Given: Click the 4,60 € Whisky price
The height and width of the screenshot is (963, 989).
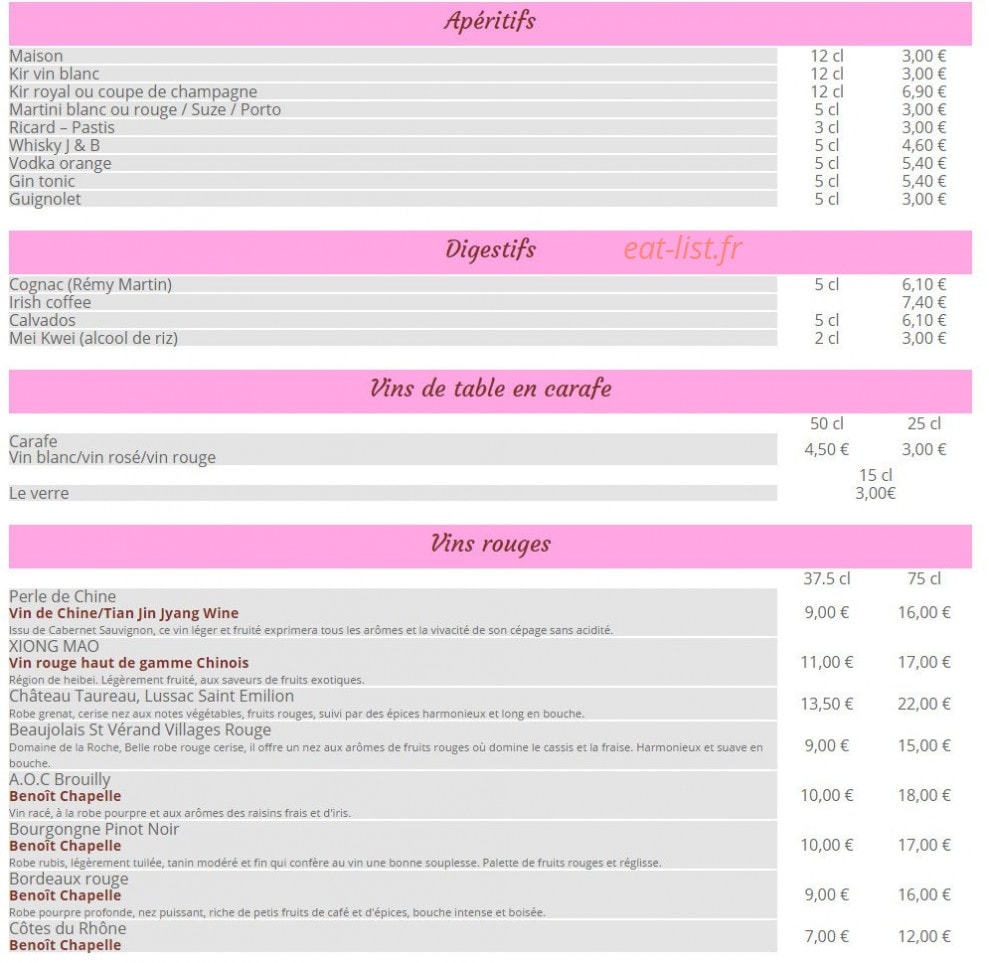Looking at the screenshot, I should (x=923, y=145).
